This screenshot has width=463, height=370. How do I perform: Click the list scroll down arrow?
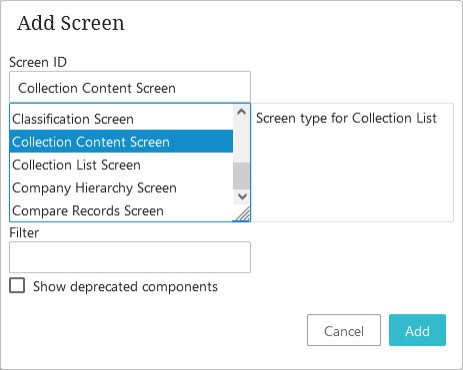pos(242,196)
